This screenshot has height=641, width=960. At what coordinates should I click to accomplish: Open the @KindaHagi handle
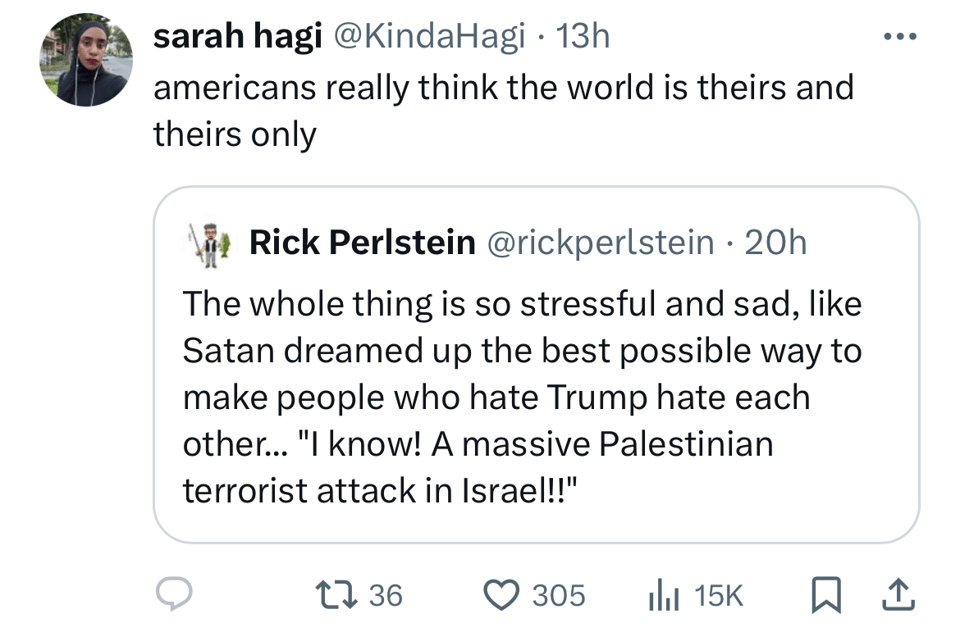[427, 37]
